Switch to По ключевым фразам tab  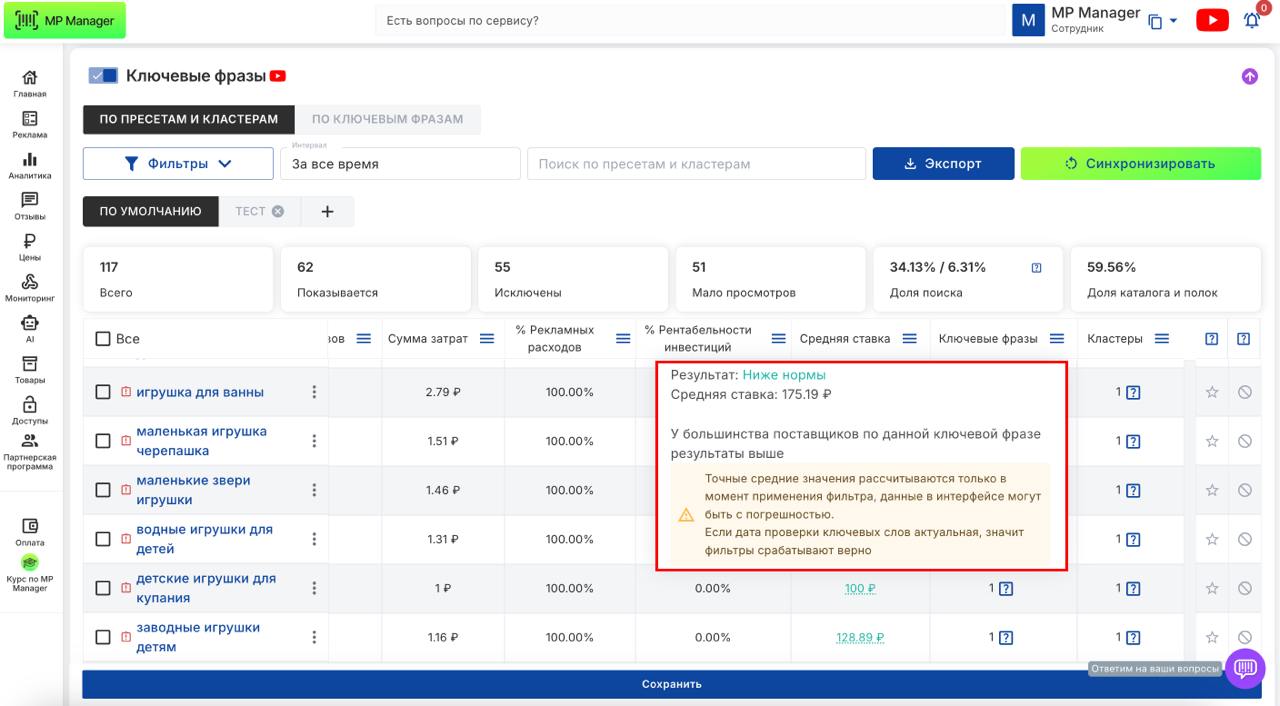tap(387, 119)
